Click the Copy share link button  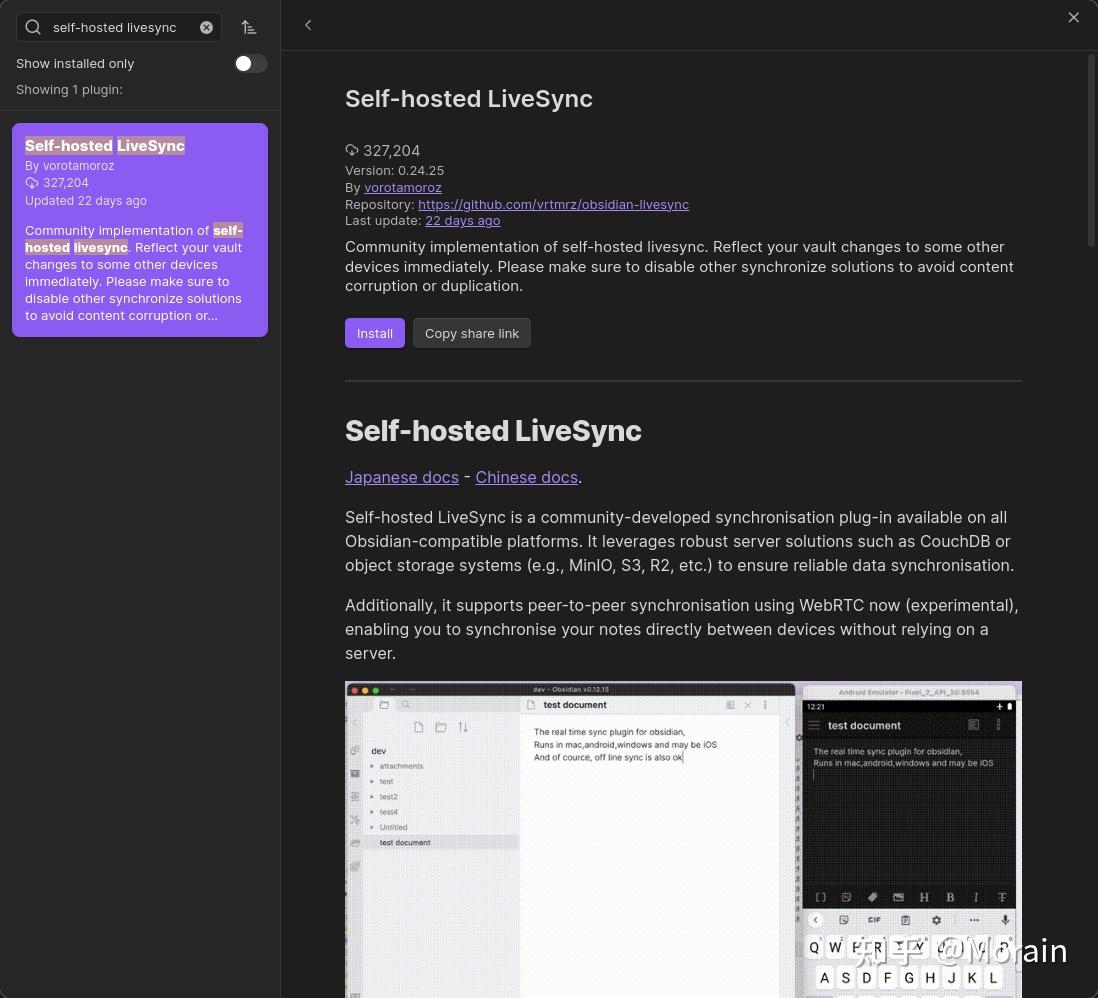tap(471, 333)
